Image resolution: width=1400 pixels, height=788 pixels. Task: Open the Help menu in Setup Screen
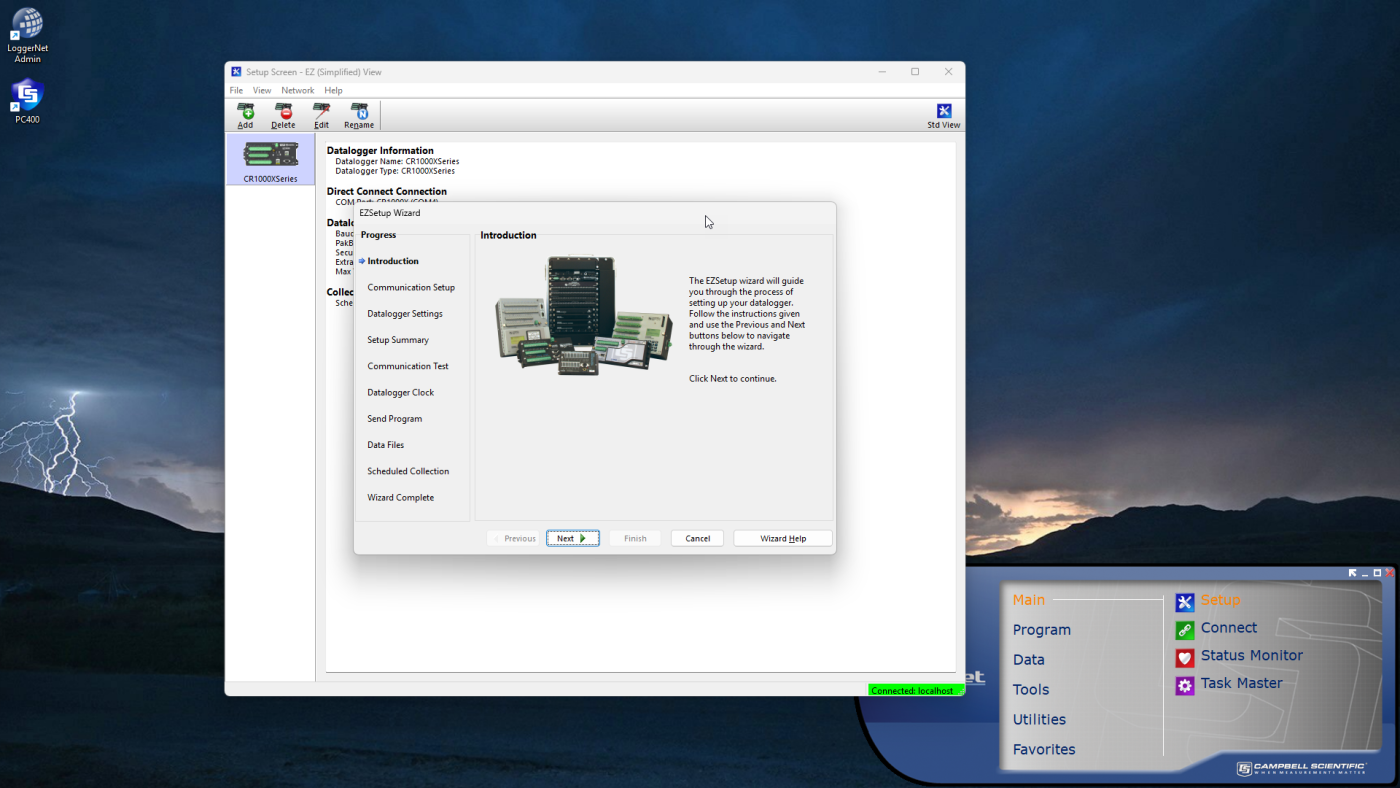pyautogui.click(x=333, y=90)
